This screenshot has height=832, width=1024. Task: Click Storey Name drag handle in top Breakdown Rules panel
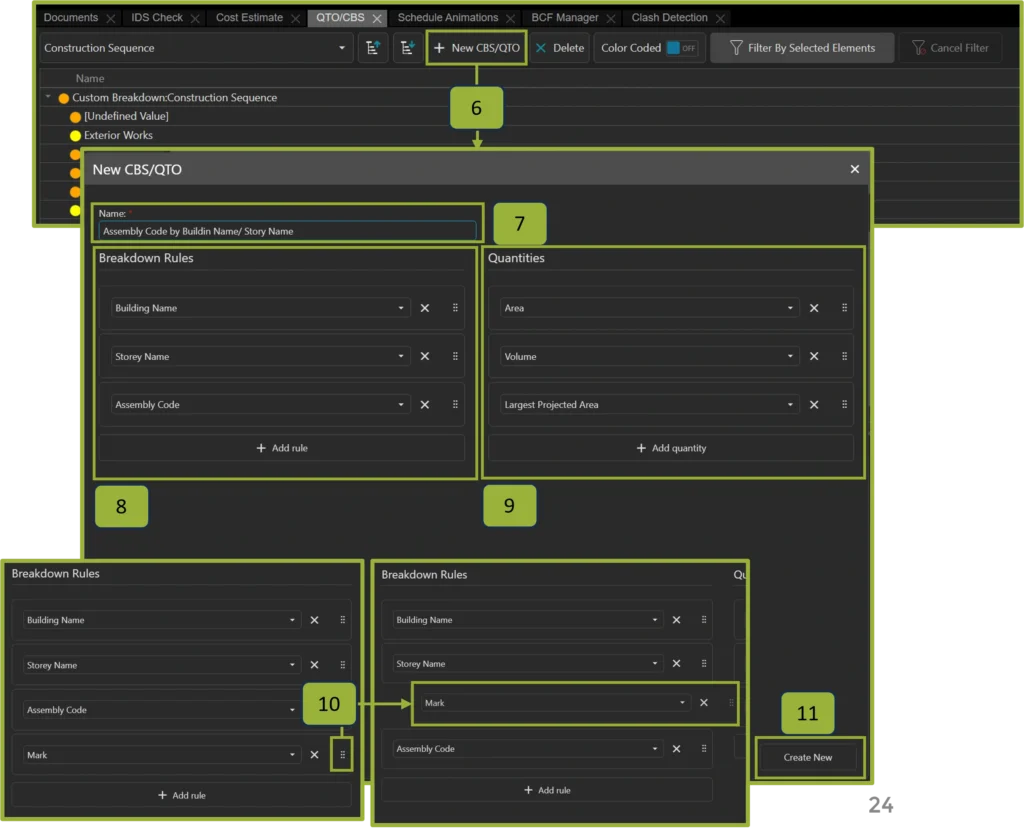click(455, 356)
